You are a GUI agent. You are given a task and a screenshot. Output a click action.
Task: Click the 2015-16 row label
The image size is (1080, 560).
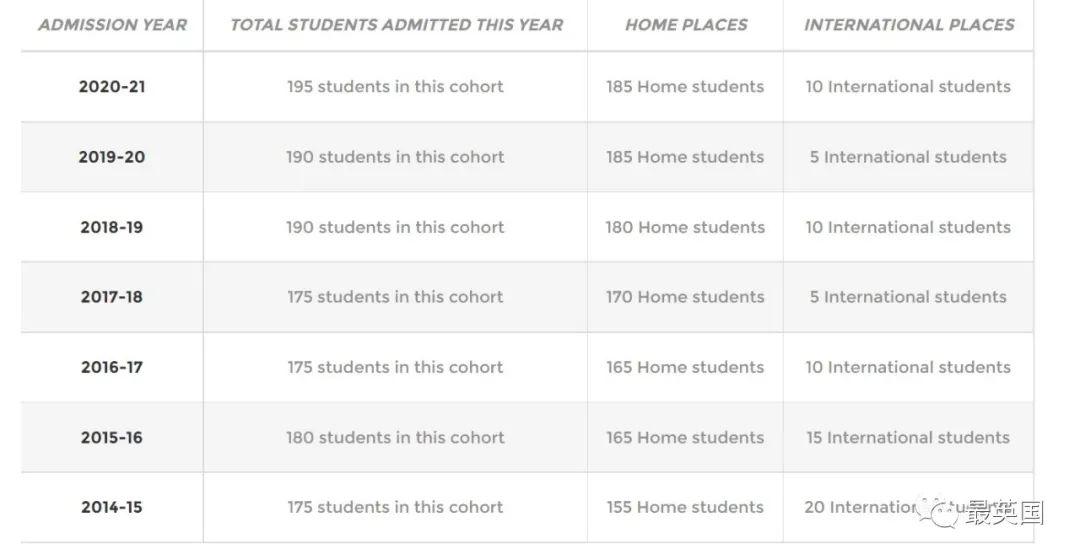pyautogui.click(x=112, y=437)
